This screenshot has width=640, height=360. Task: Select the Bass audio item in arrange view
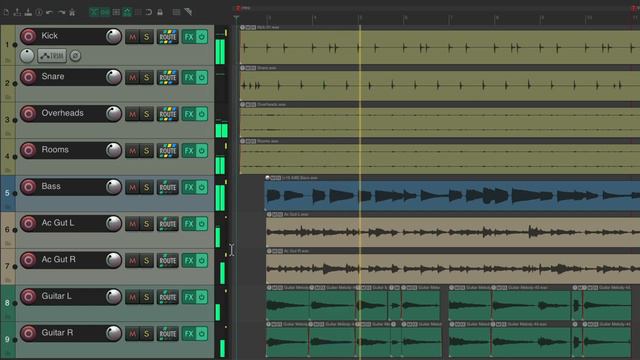[x=452, y=196]
